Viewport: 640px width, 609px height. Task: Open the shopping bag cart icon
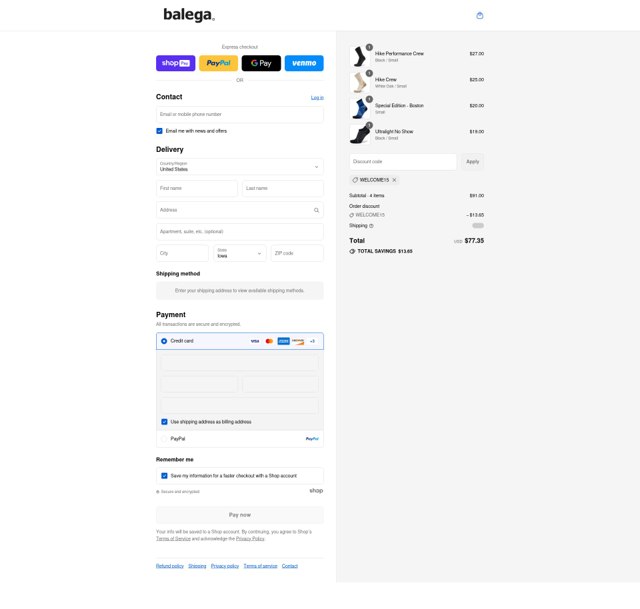point(480,16)
